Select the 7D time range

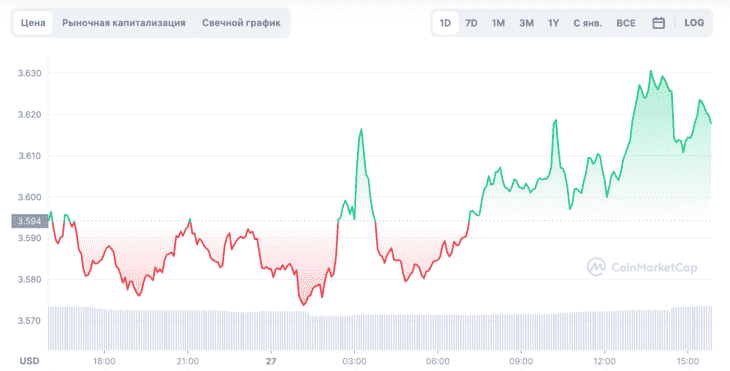point(471,23)
